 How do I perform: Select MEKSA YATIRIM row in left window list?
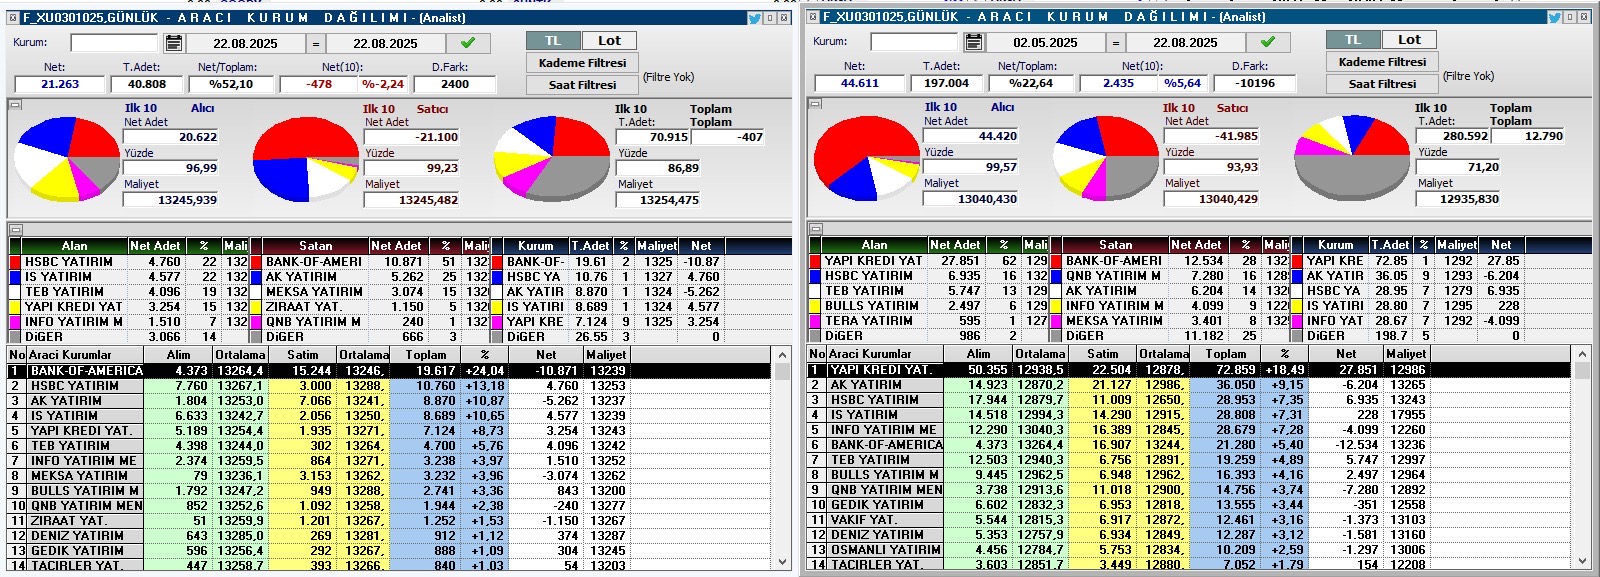pos(390,476)
